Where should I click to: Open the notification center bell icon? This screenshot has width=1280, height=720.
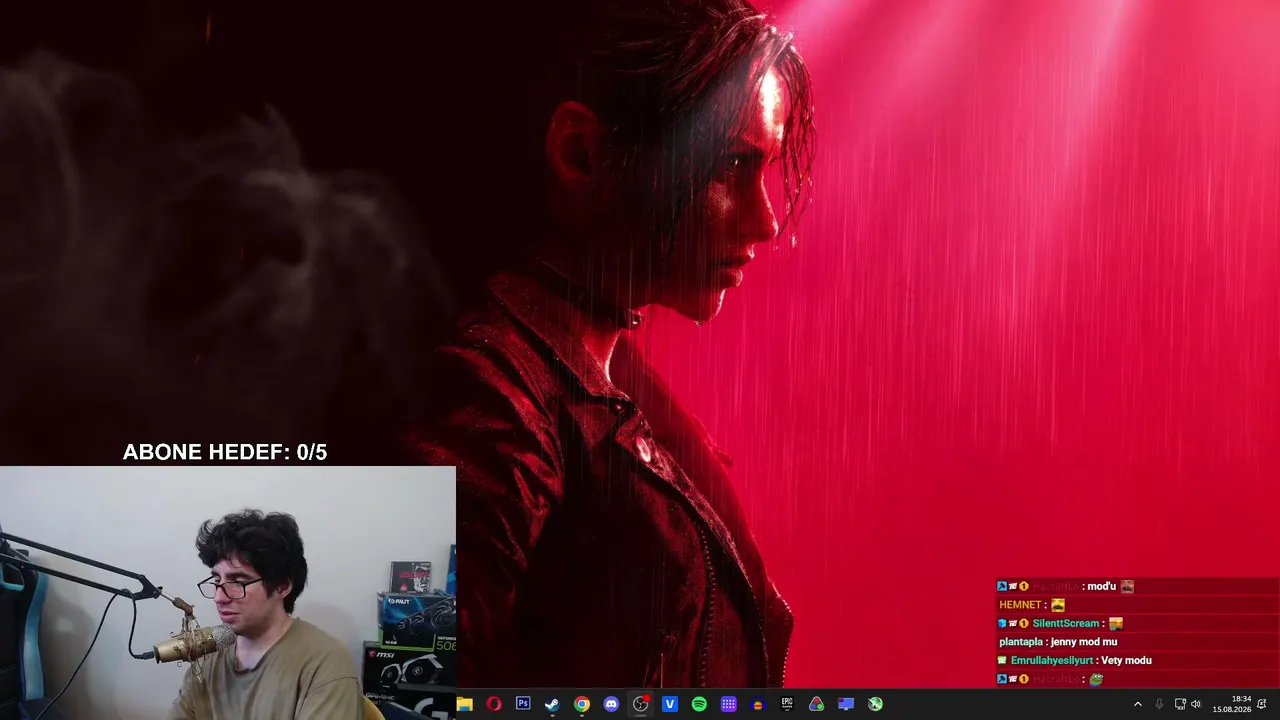(1263, 704)
